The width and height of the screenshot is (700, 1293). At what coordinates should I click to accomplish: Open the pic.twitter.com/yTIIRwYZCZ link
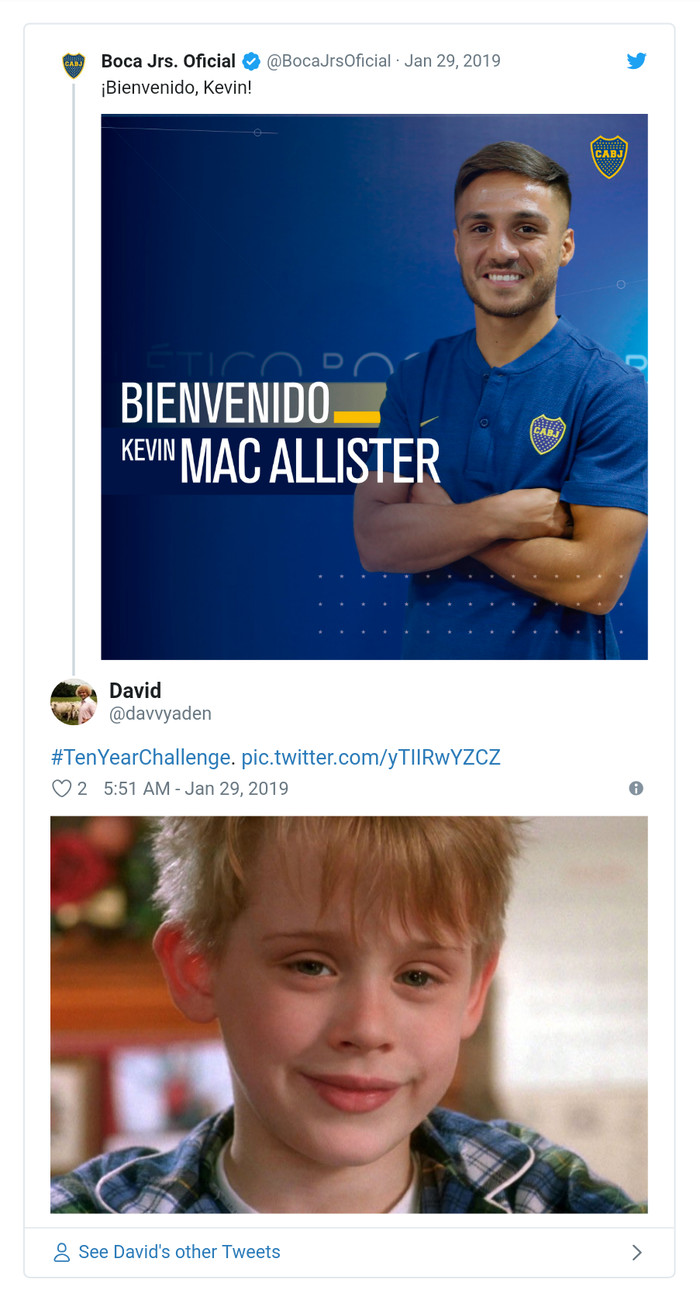(x=370, y=757)
